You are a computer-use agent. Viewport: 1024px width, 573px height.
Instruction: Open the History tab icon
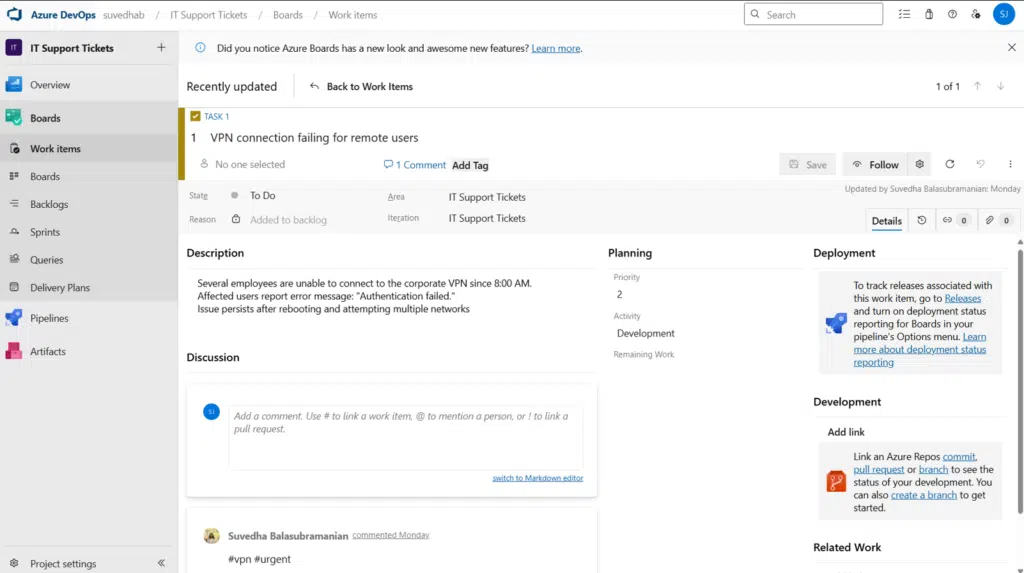coord(921,220)
